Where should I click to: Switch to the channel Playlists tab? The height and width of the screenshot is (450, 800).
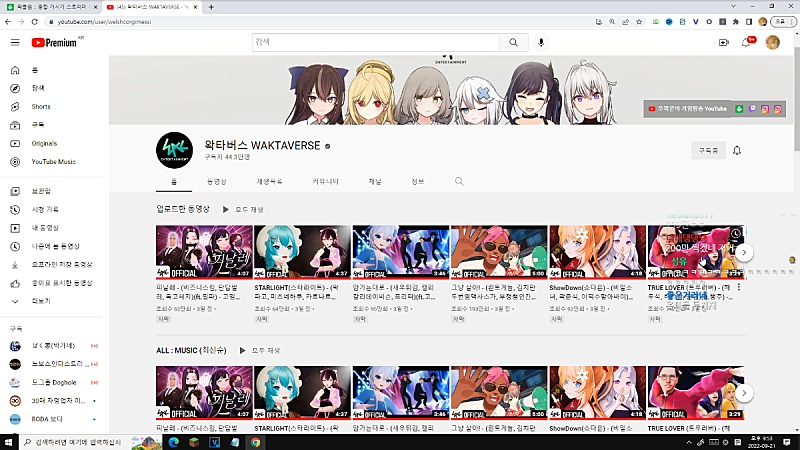click(x=269, y=182)
